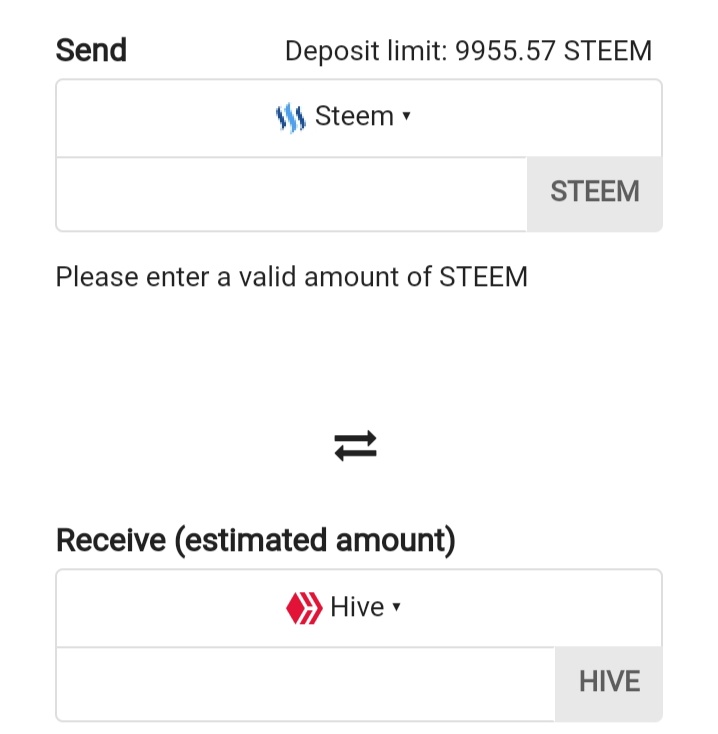Select the Steem currency name text
718x734 pixels.
(x=354, y=116)
